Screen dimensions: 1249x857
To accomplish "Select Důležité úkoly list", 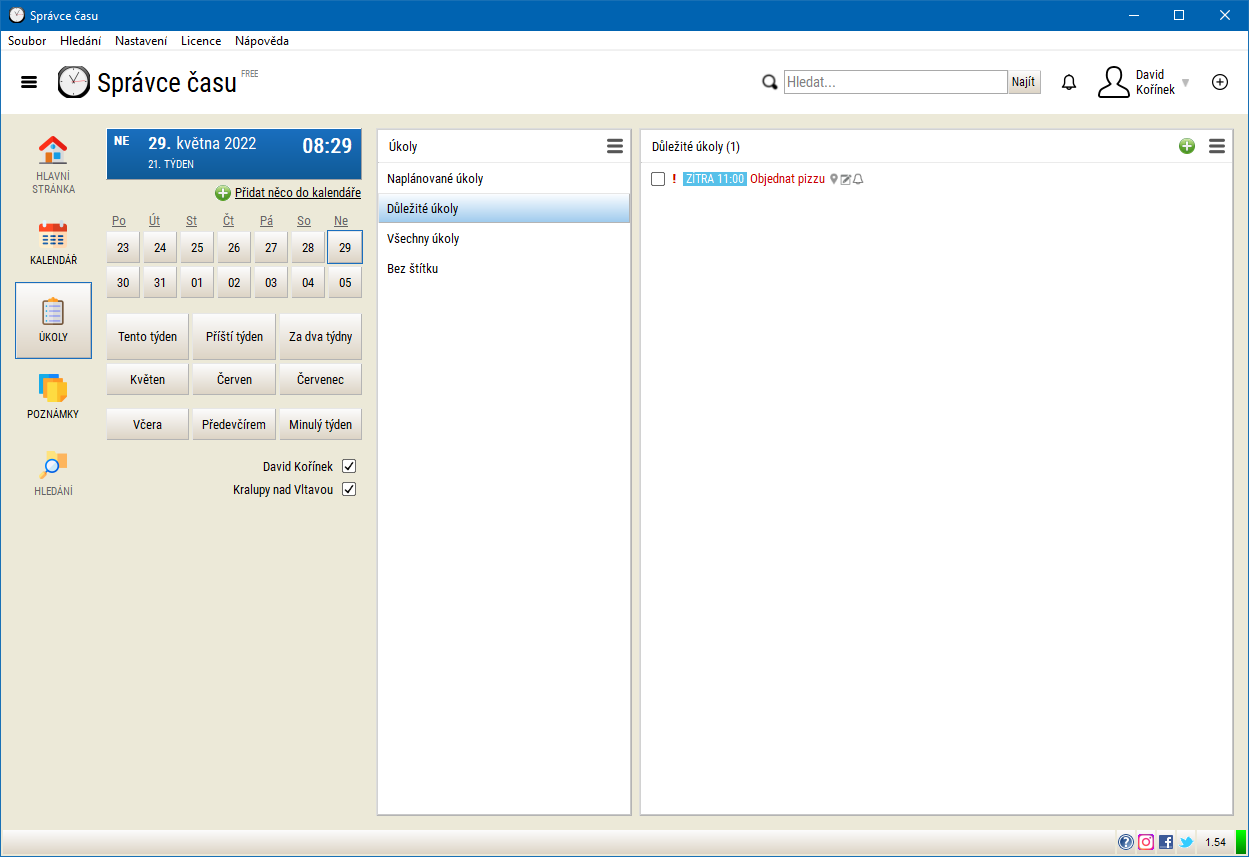I will (504, 209).
